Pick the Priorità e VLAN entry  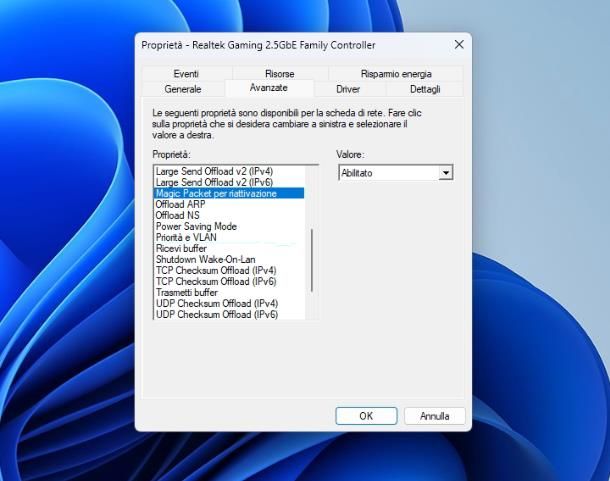[229, 237]
